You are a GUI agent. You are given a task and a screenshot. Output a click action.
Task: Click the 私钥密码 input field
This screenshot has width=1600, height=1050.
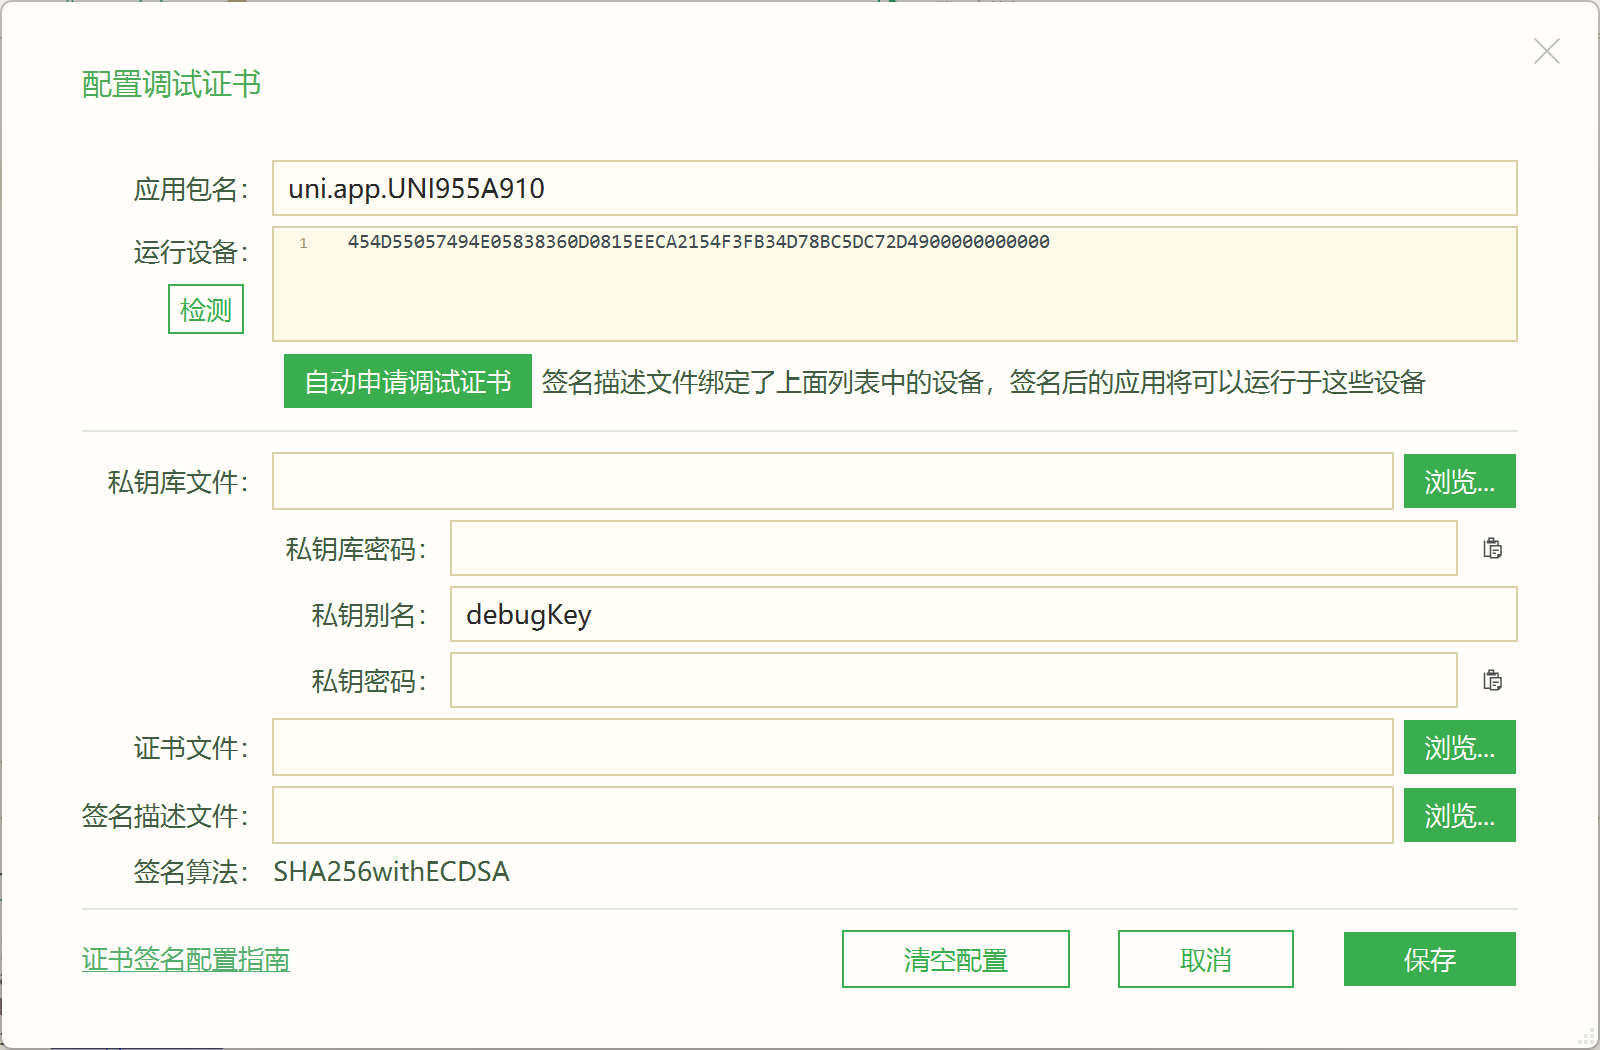(x=953, y=680)
